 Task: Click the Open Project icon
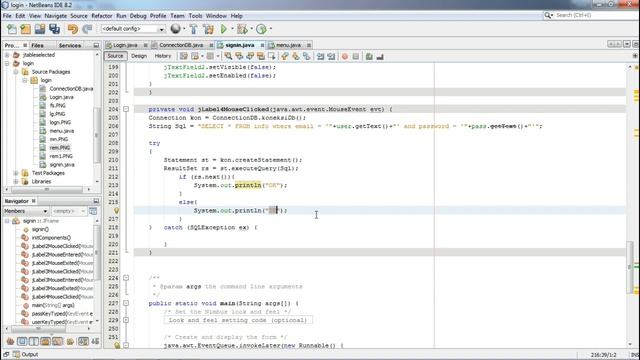click(x=40, y=29)
